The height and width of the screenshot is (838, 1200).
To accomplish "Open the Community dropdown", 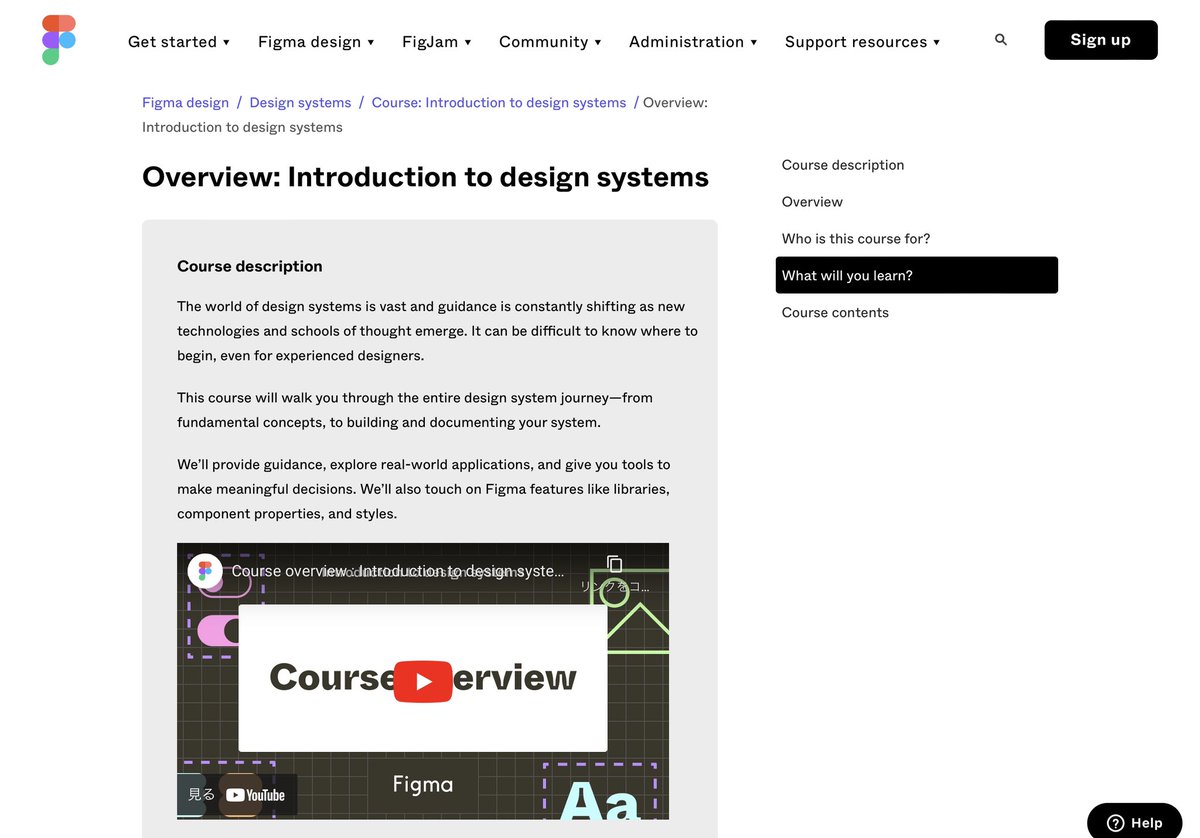I will click(550, 42).
